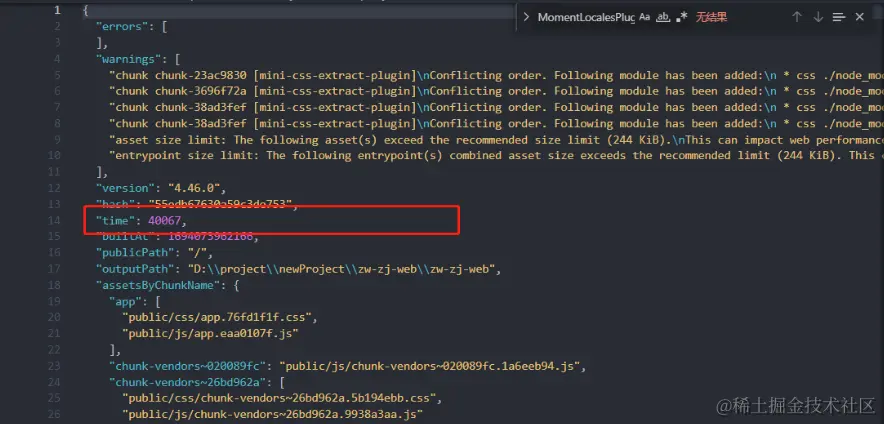The height and width of the screenshot is (424, 884).
Task: Click the time value 40067
Action: tap(164, 220)
